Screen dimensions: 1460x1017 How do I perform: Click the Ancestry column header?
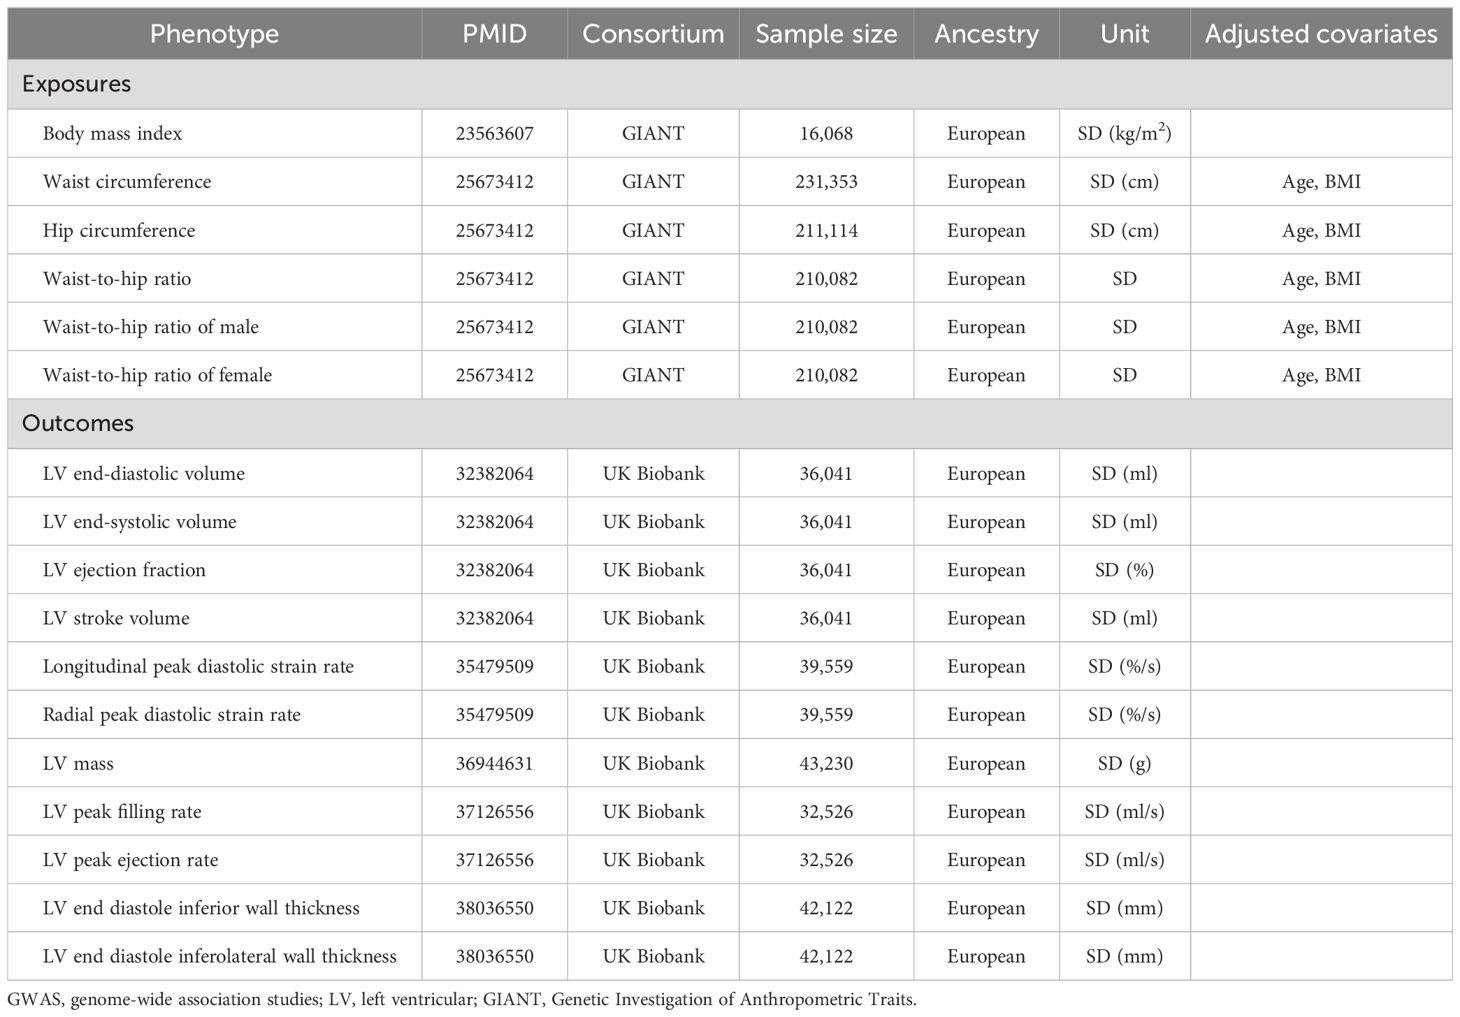pos(986,34)
